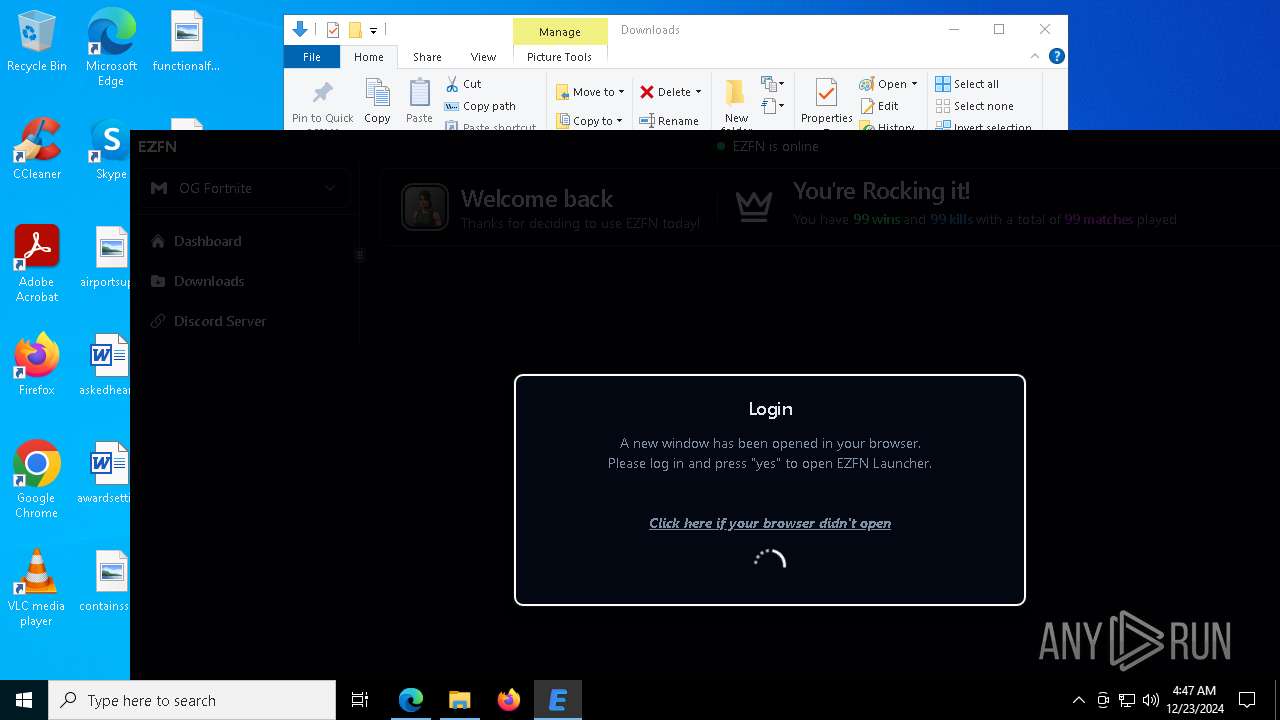Open CCleaner desktop shortcut
The width and height of the screenshot is (1280, 720).
(37, 149)
